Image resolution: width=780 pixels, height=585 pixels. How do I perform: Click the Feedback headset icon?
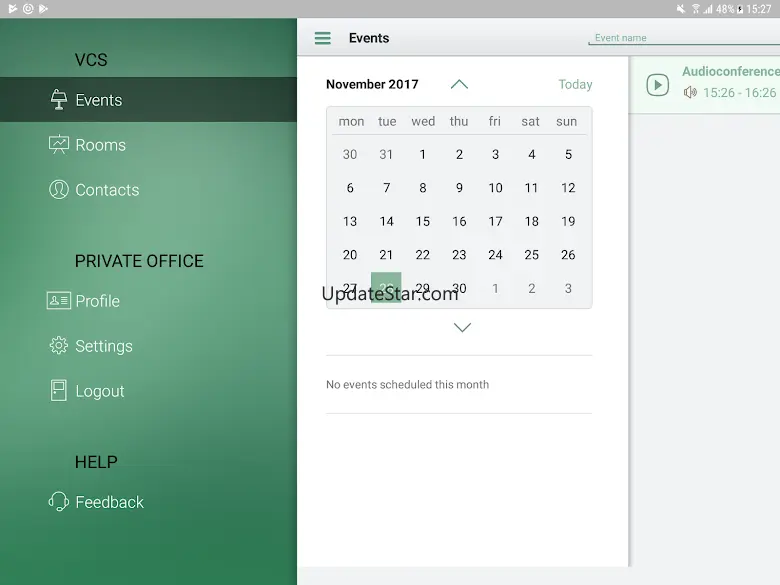coord(59,501)
